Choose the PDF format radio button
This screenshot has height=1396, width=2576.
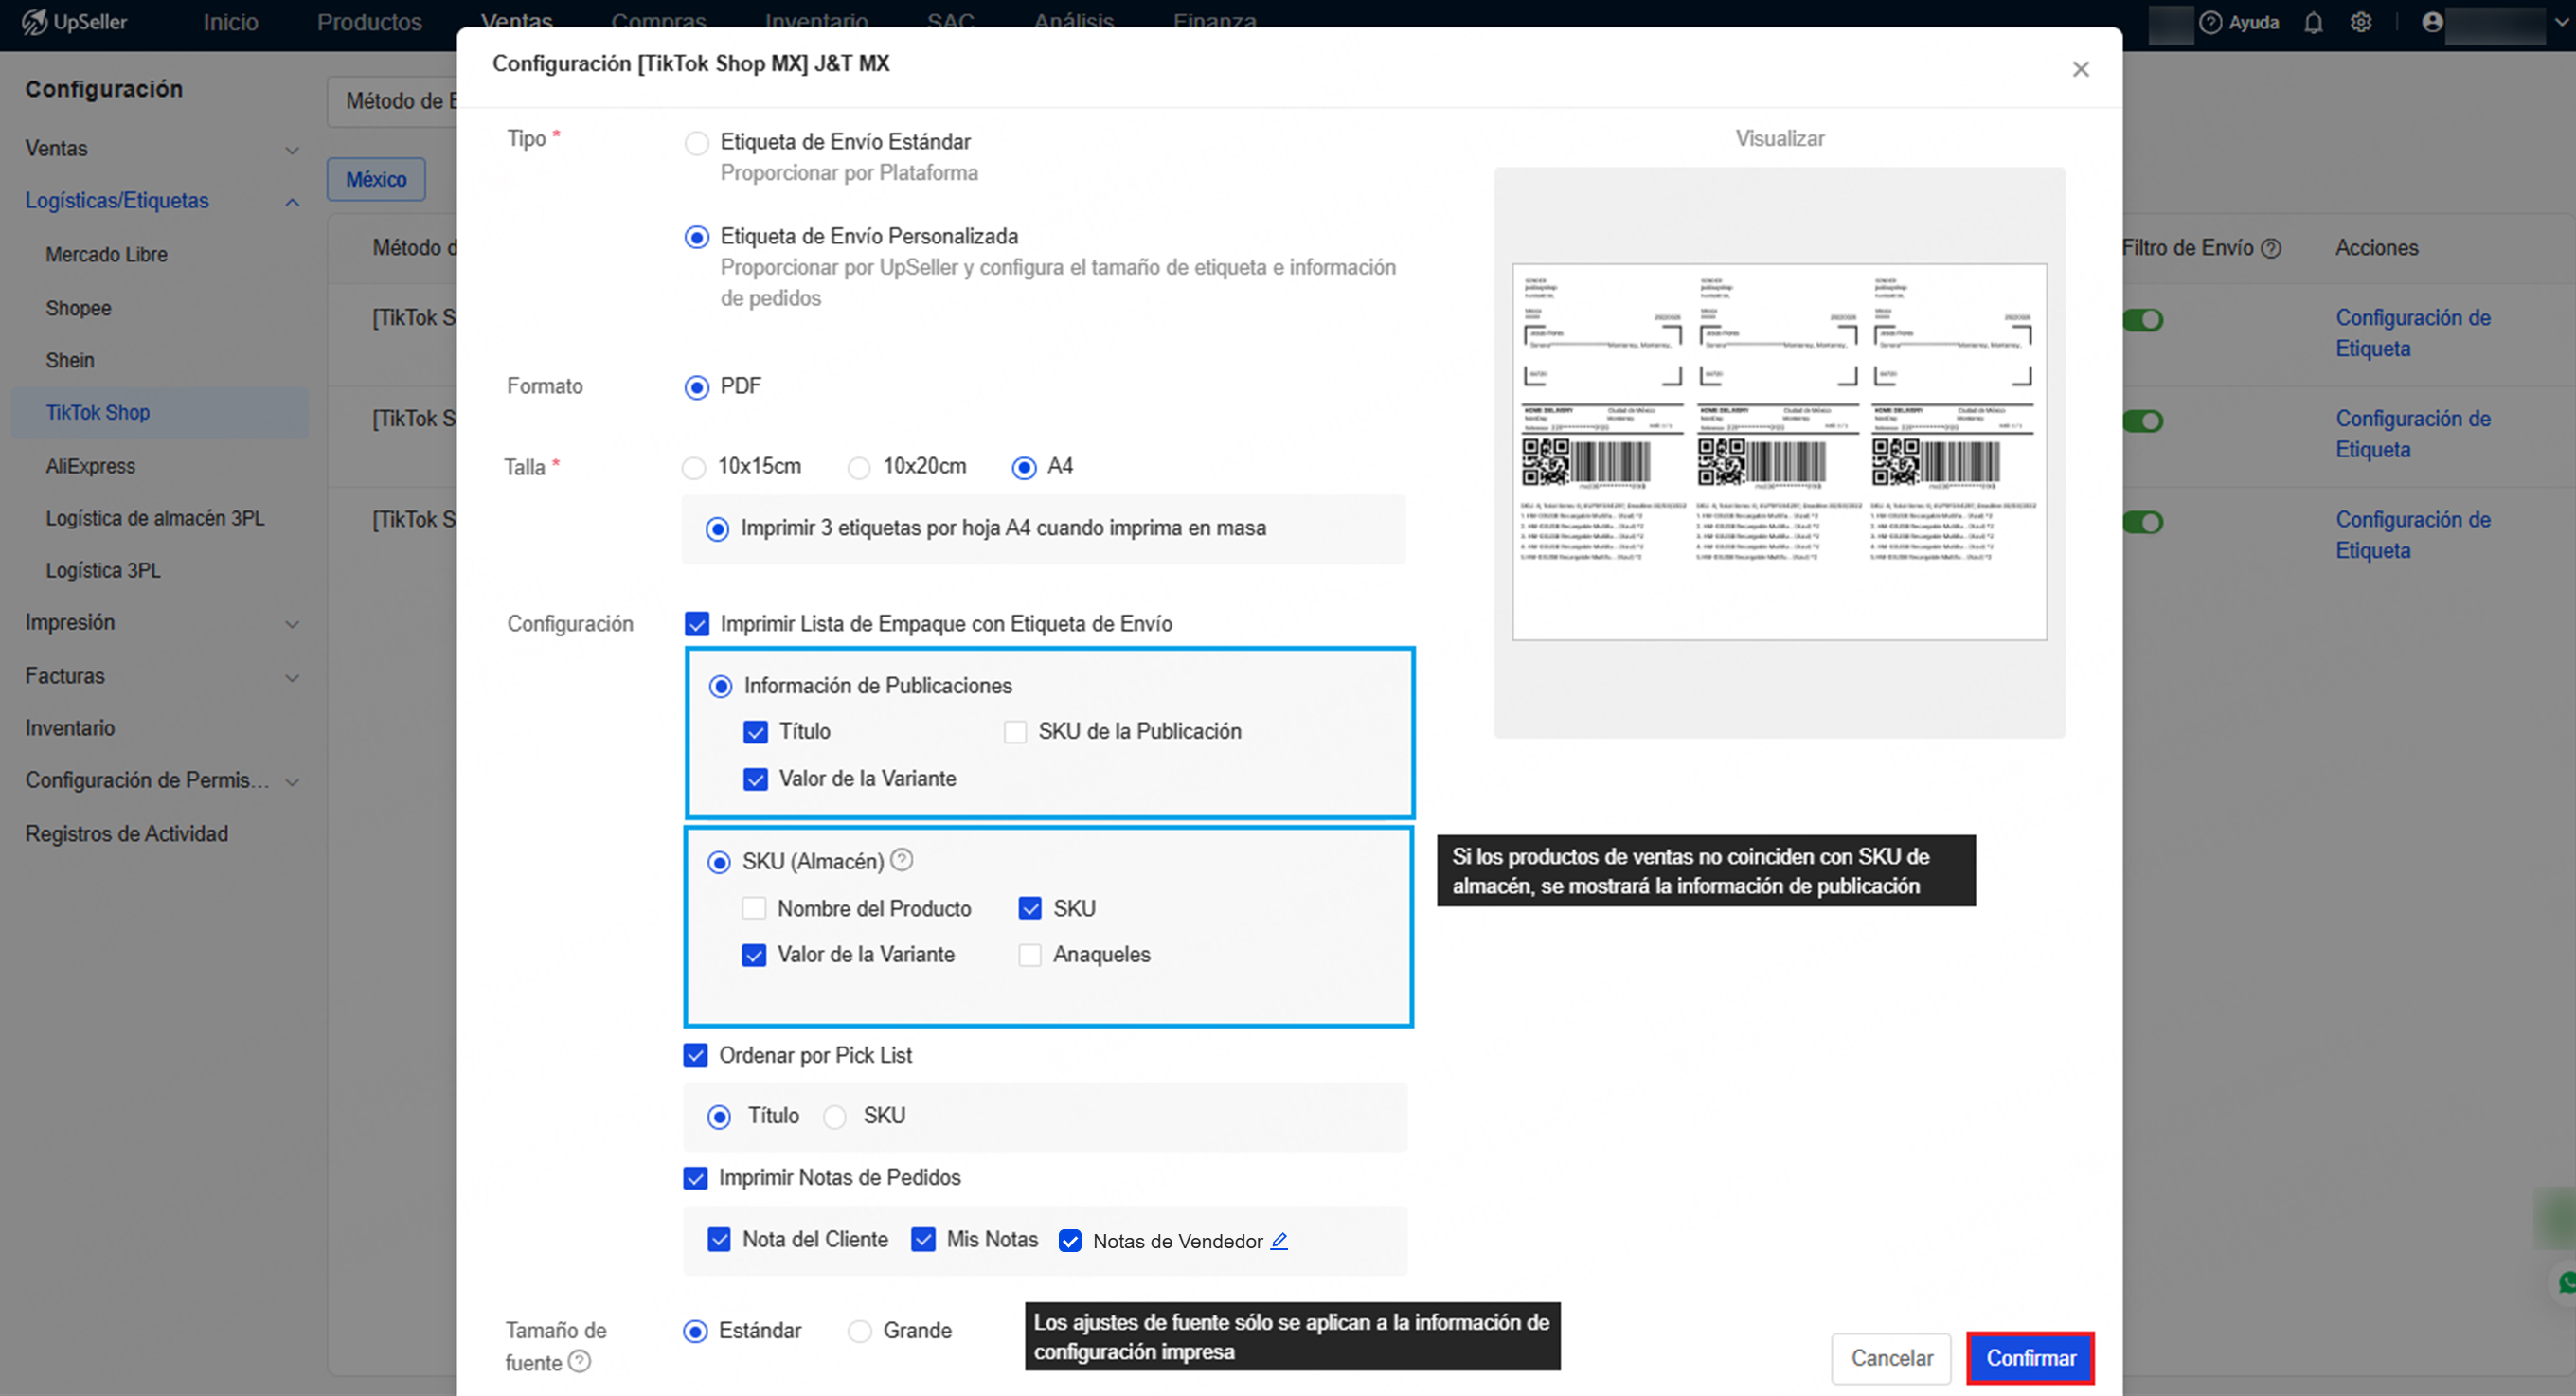pyautogui.click(x=697, y=387)
